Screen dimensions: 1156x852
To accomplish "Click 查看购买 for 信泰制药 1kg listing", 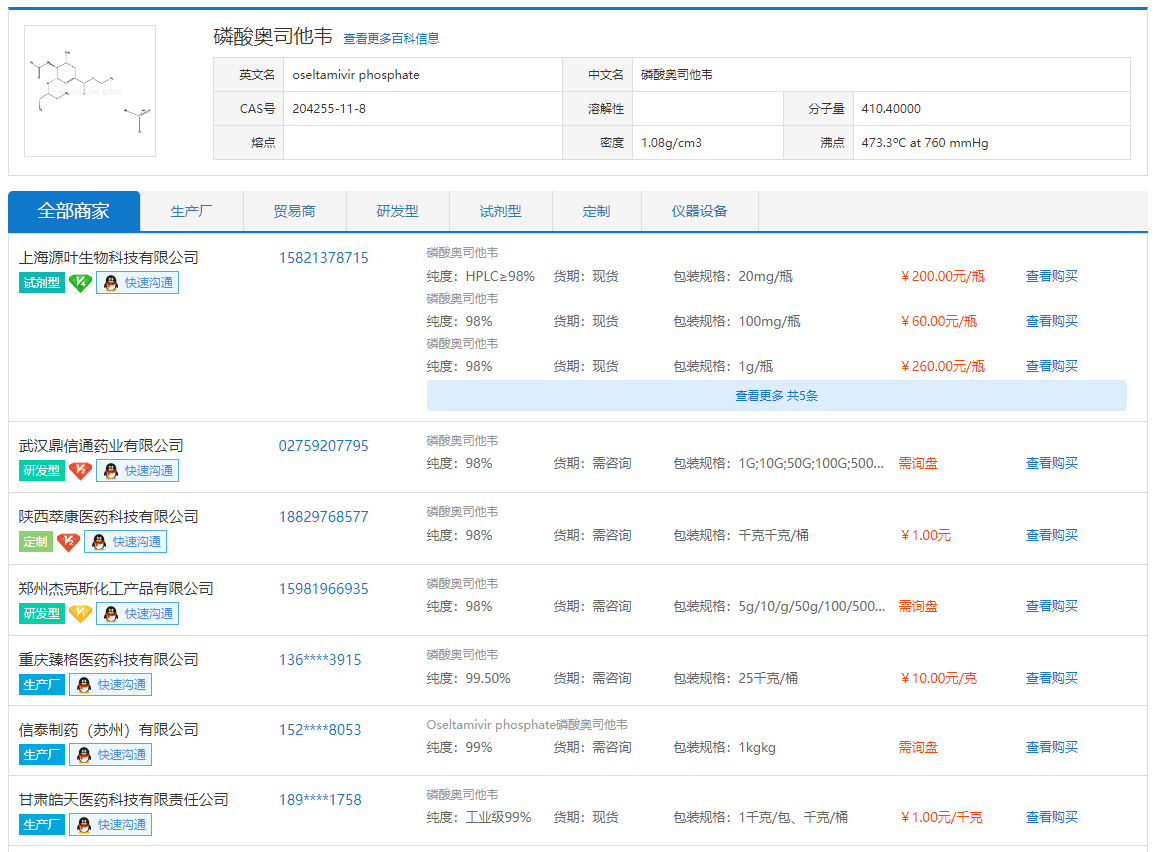I will tap(1051, 747).
